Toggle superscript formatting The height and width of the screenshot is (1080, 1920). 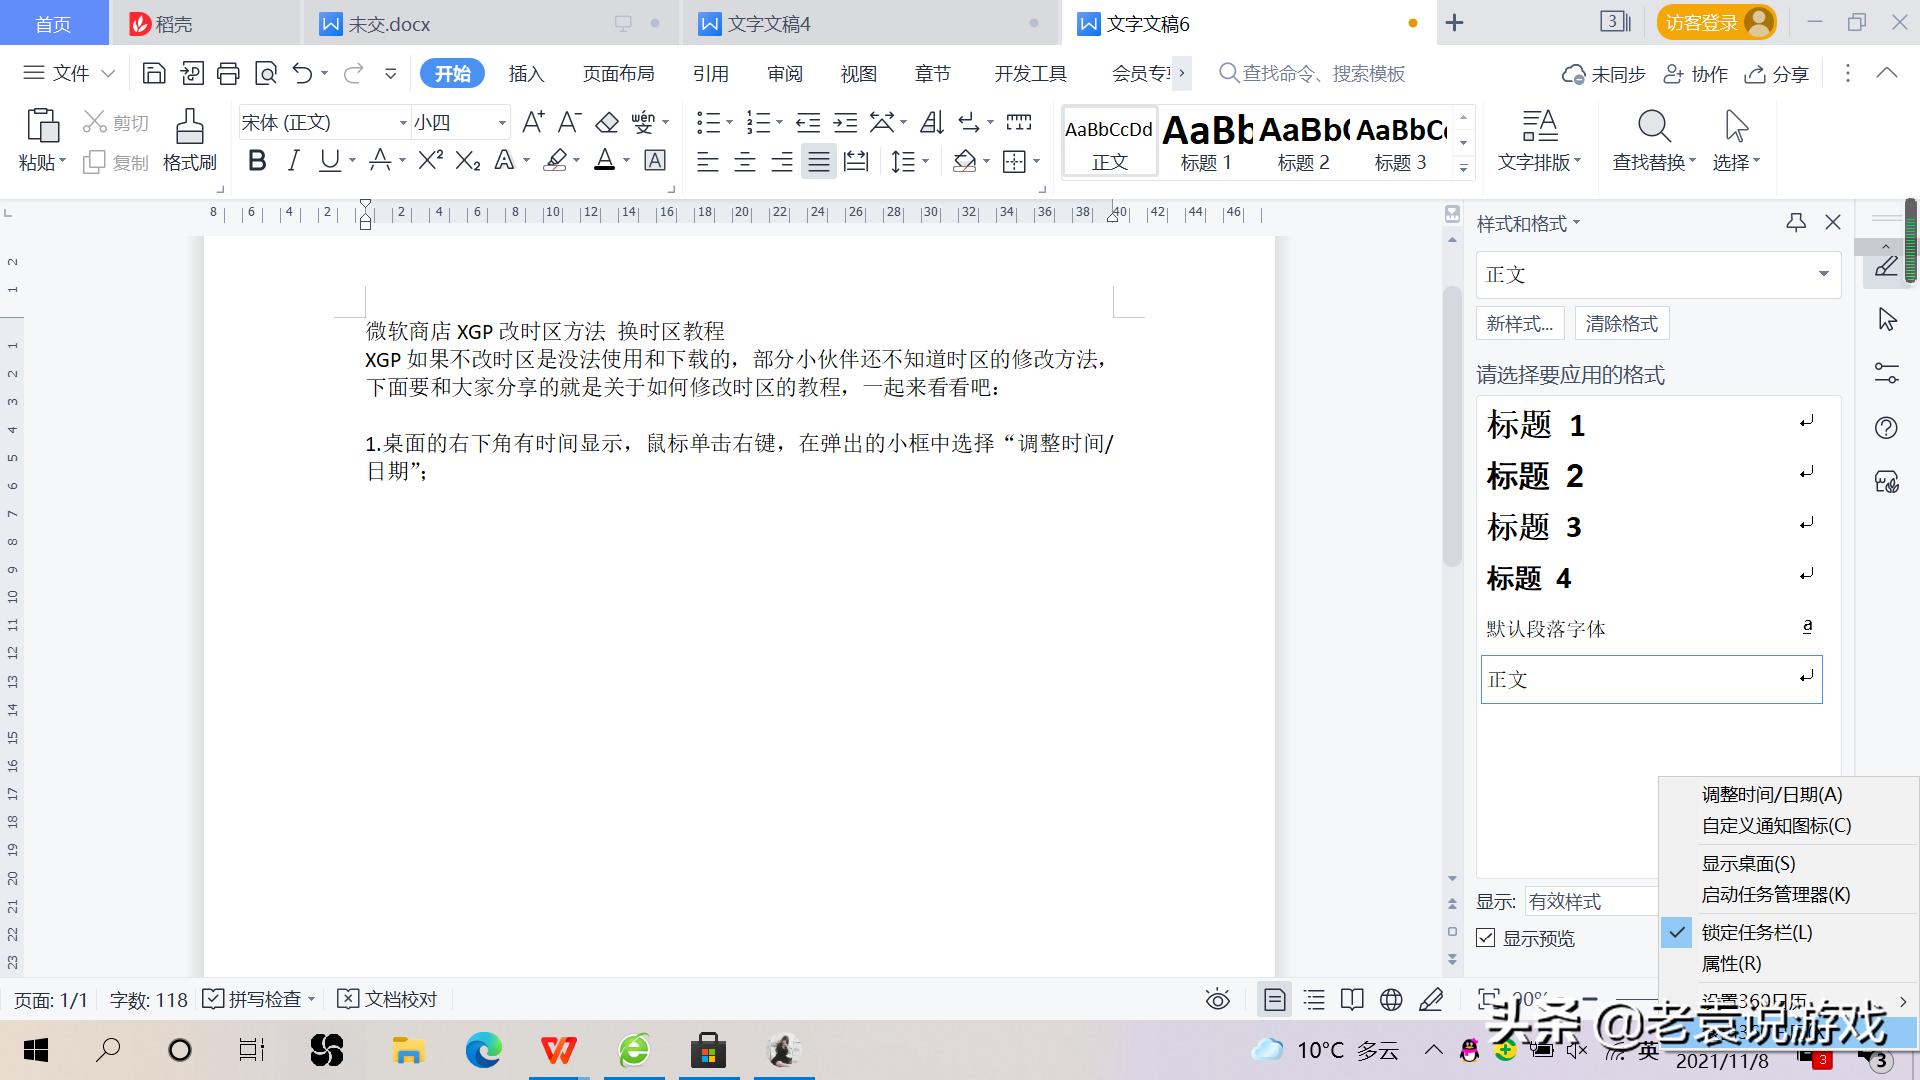click(x=428, y=160)
